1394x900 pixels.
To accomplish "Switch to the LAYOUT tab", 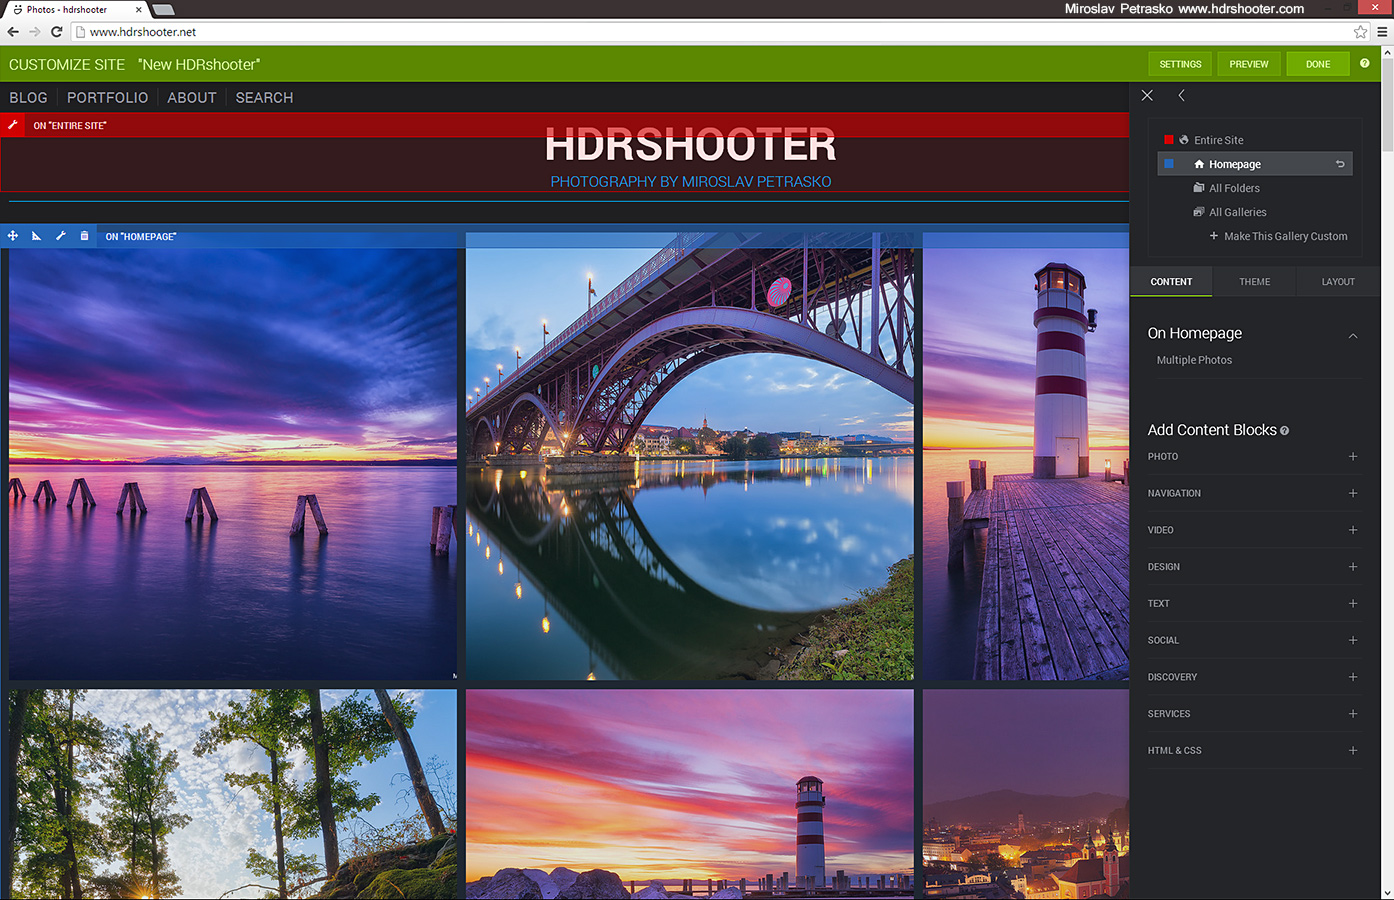I will pyautogui.click(x=1338, y=282).
